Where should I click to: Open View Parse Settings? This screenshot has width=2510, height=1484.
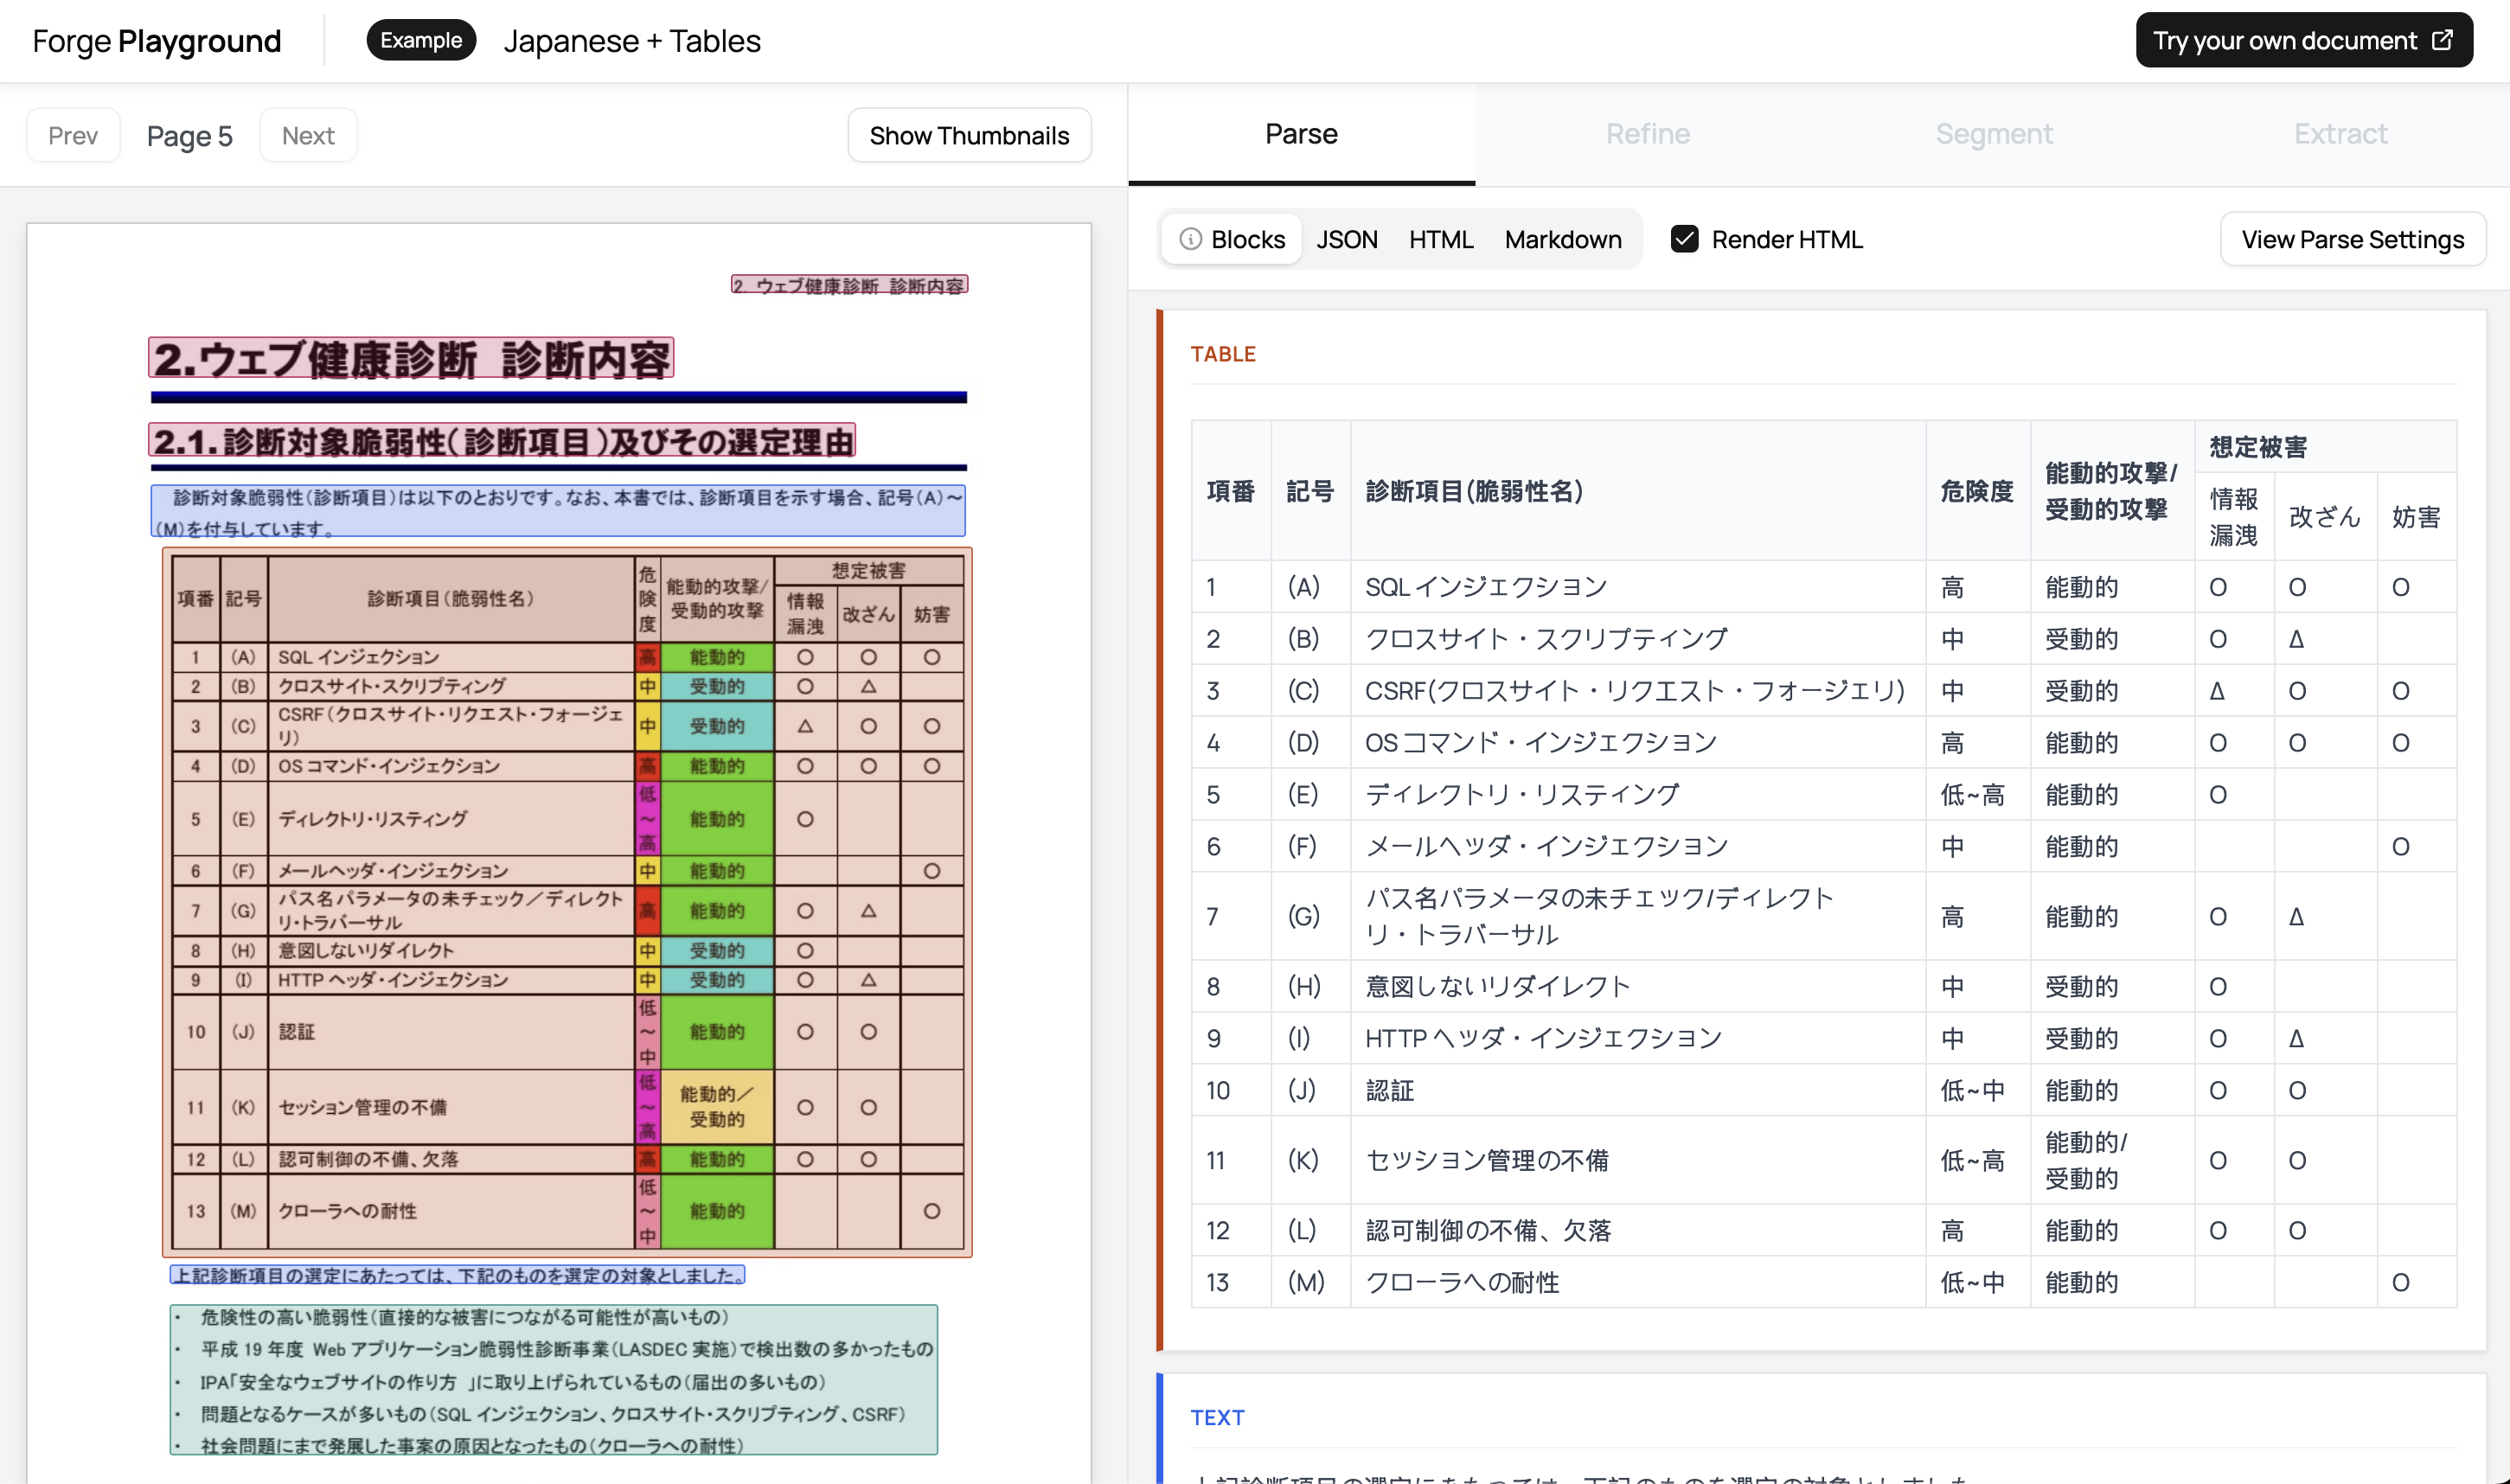[x=2352, y=239]
